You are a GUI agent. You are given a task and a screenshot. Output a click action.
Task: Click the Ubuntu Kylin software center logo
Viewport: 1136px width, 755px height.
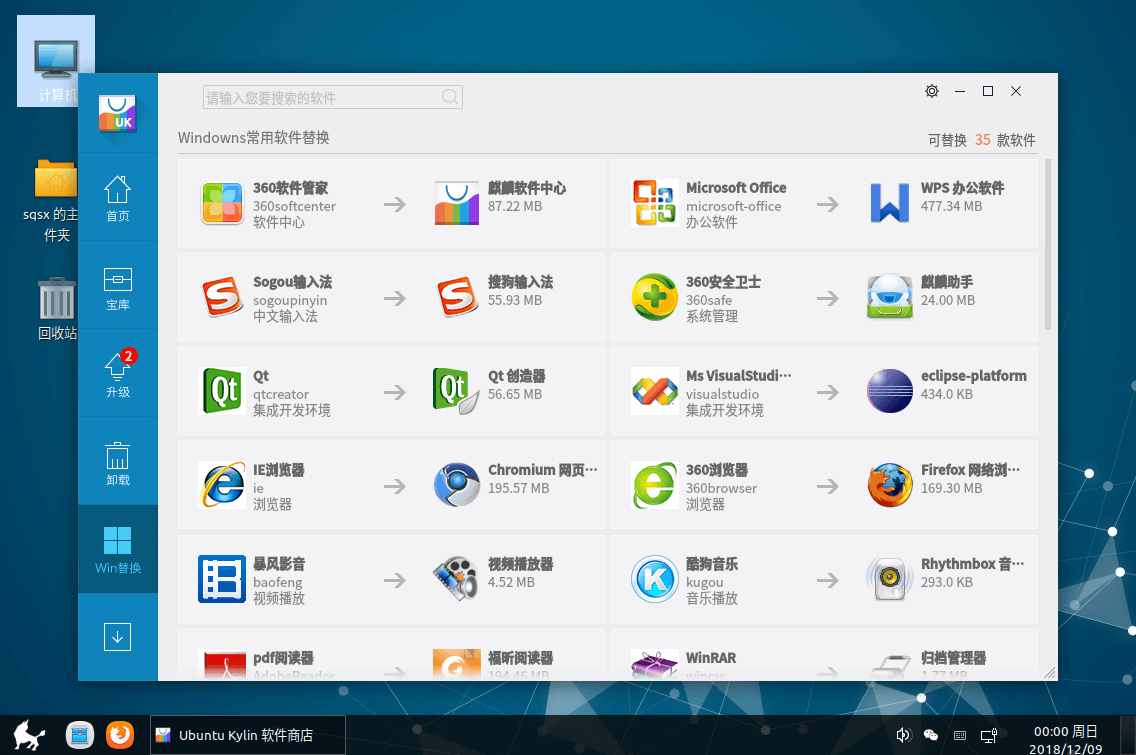tap(117, 114)
